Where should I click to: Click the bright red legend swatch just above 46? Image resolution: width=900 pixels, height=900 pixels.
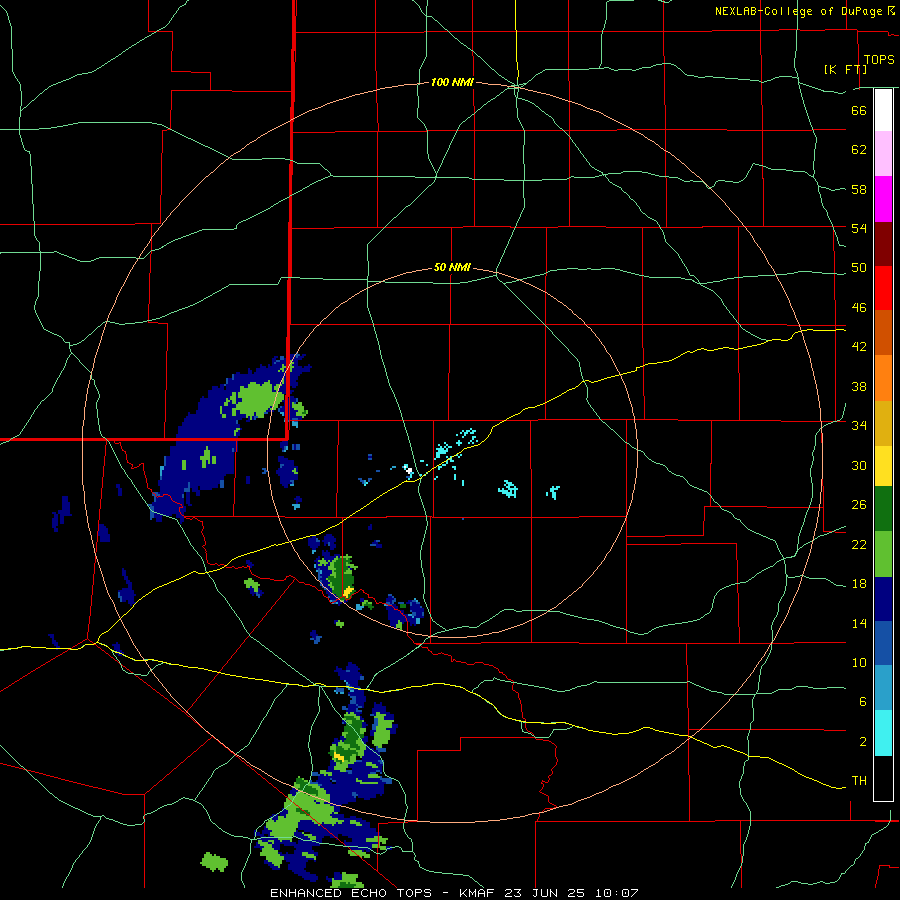click(883, 288)
